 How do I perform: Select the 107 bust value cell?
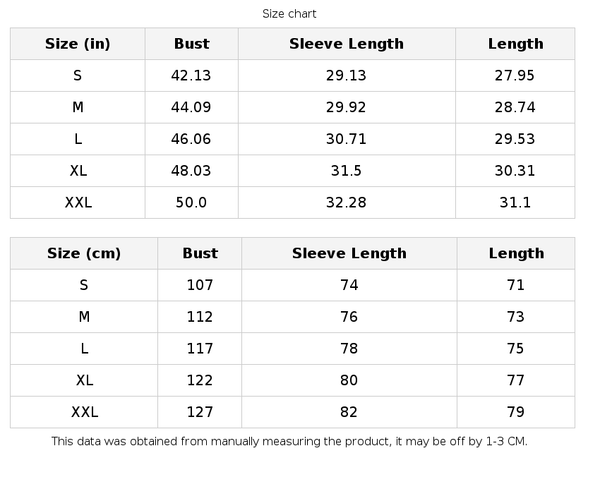(200, 285)
